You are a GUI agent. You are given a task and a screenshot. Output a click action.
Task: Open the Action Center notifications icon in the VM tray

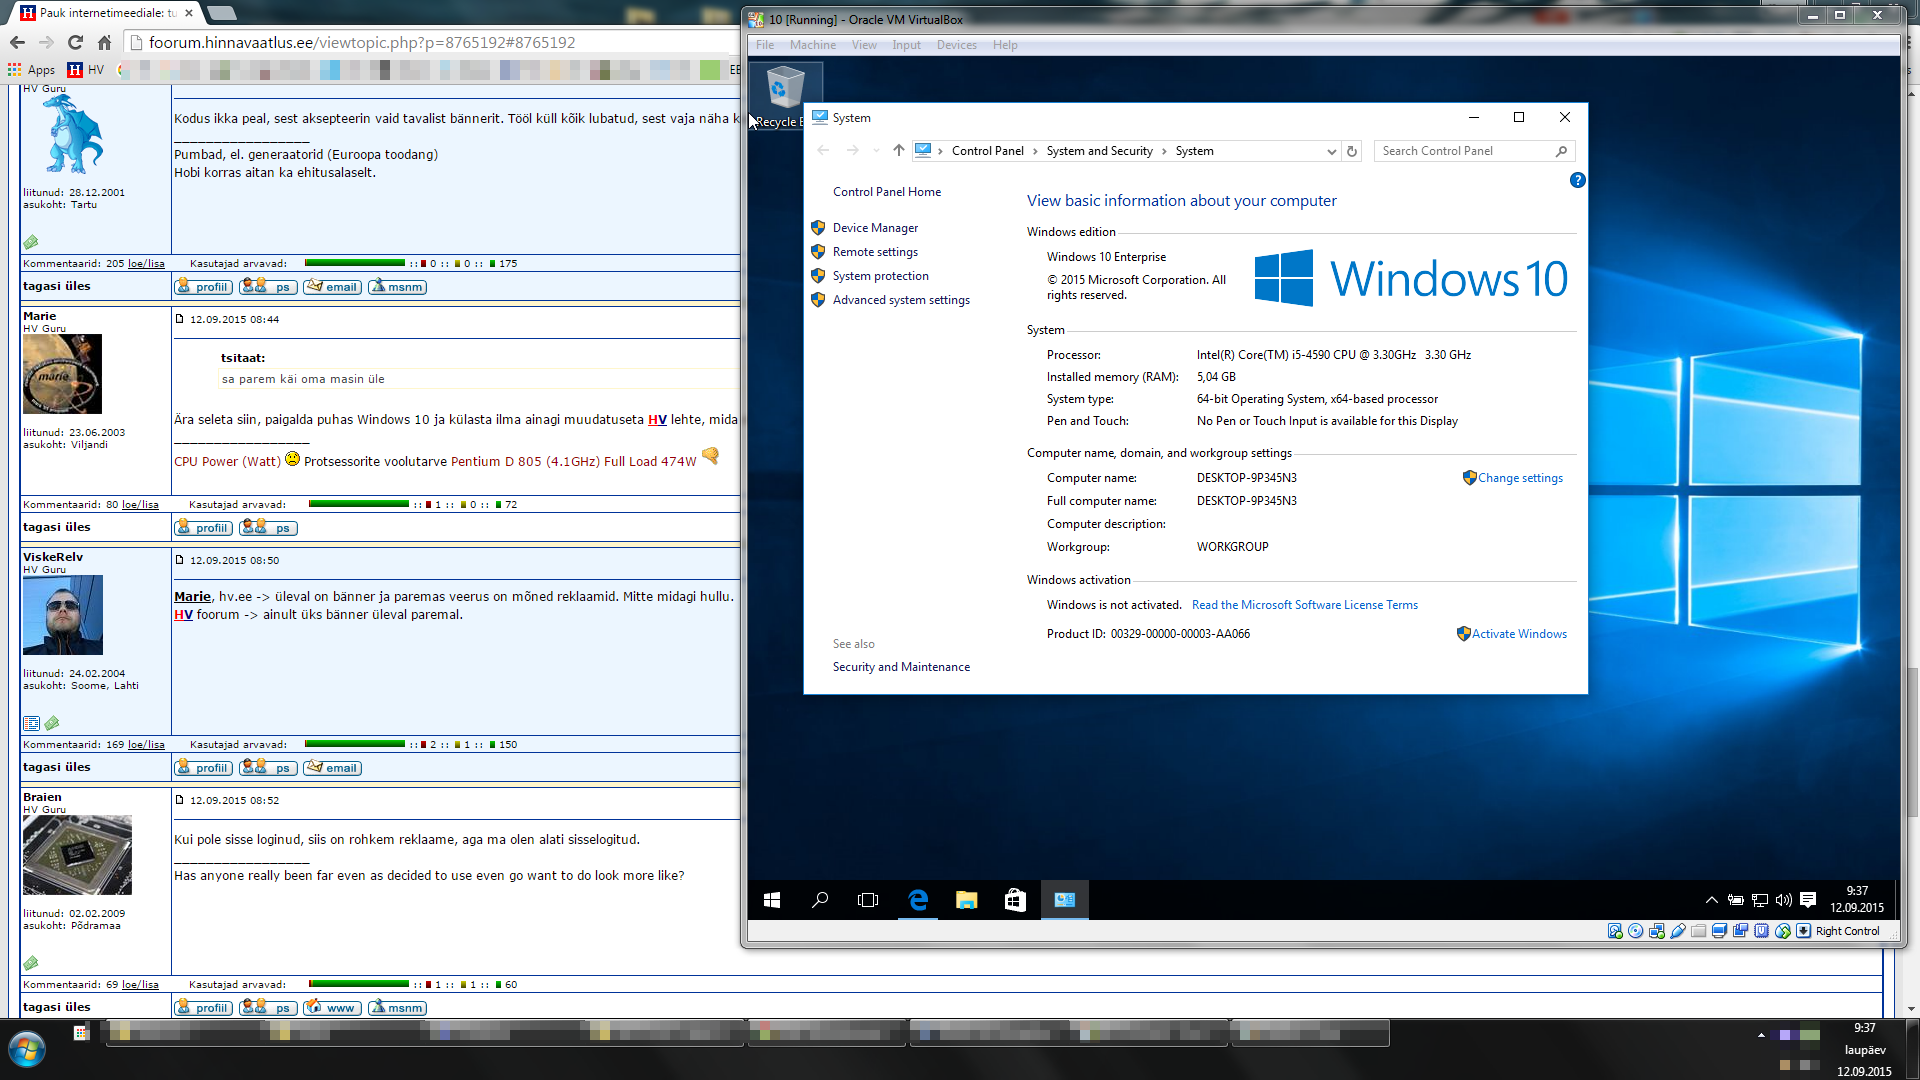point(1808,900)
